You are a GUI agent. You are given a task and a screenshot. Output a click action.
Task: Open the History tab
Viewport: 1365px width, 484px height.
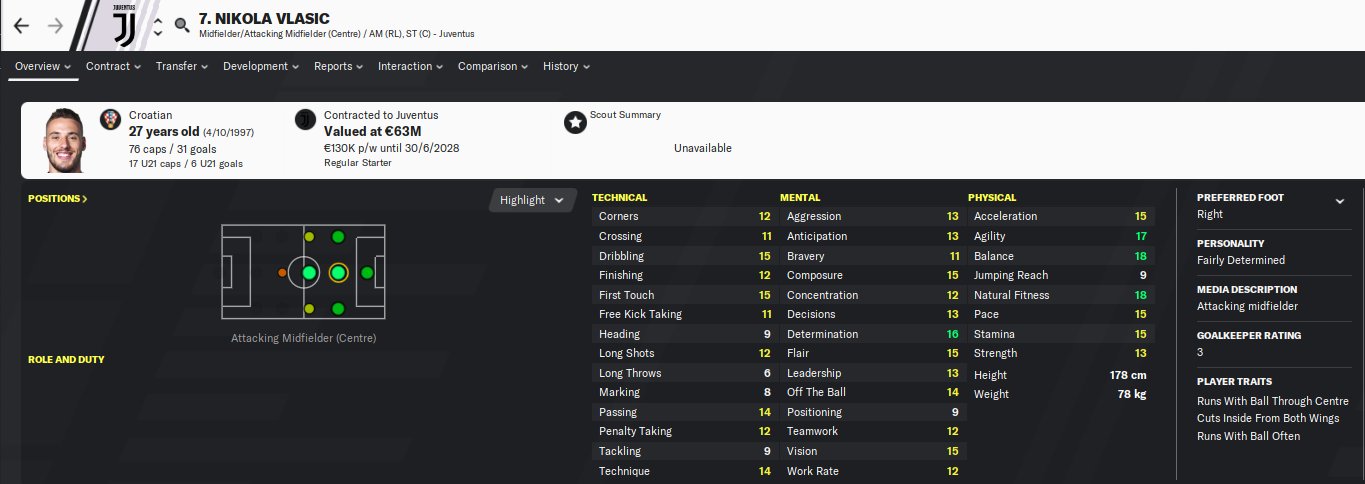[x=566, y=66]
